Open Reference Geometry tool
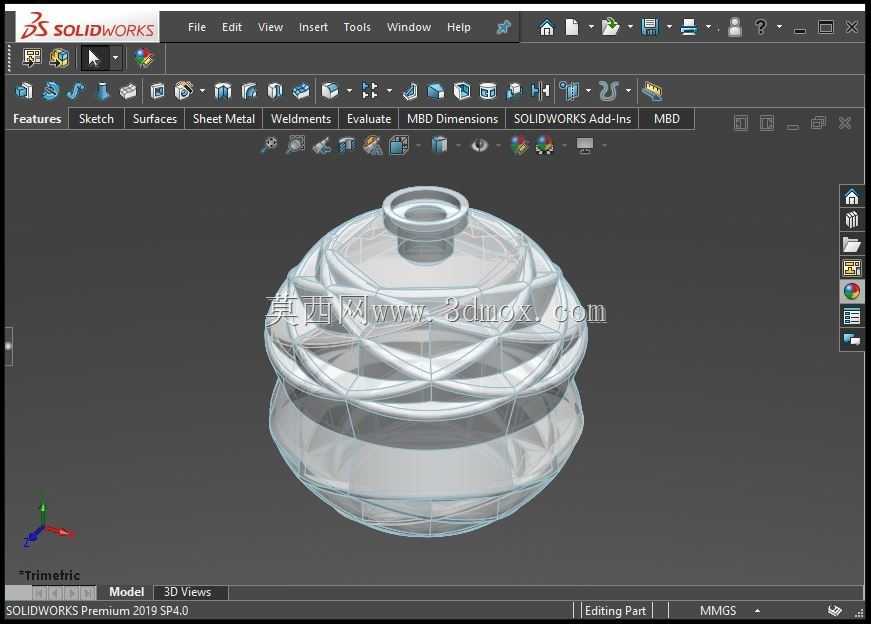 point(569,91)
